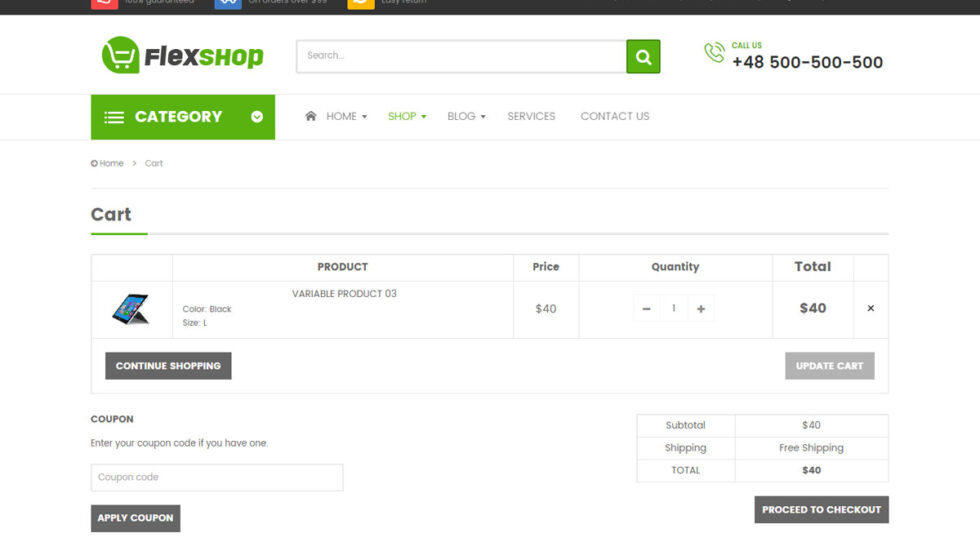Go to the Services page
Viewport: 980px width, 551px height.
tap(531, 116)
